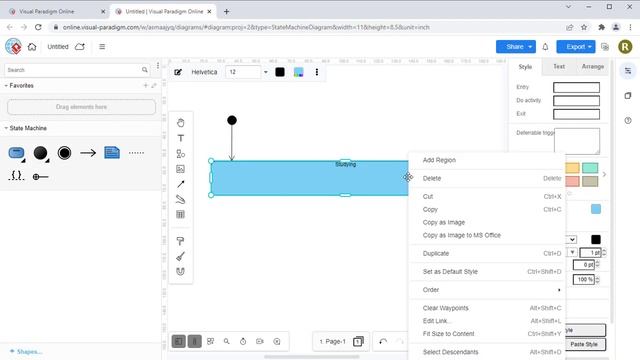Click the zoom magnifier in bottom toolbar

(227, 341)
